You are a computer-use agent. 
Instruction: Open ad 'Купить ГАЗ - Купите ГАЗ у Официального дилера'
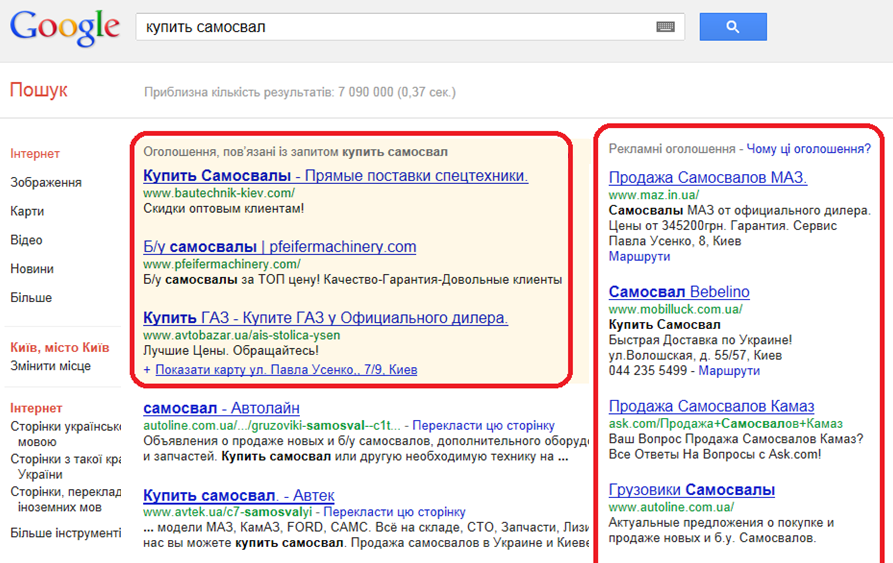pos(325,318)
